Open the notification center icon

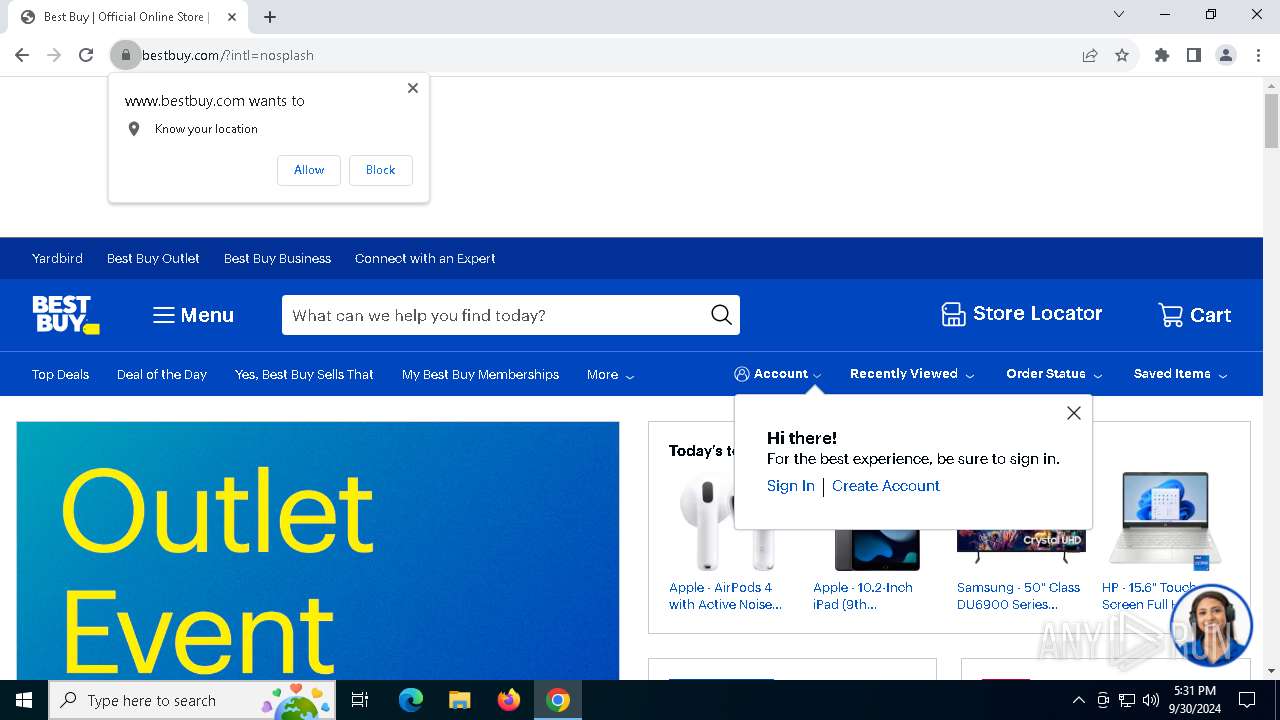(1247, 700)
